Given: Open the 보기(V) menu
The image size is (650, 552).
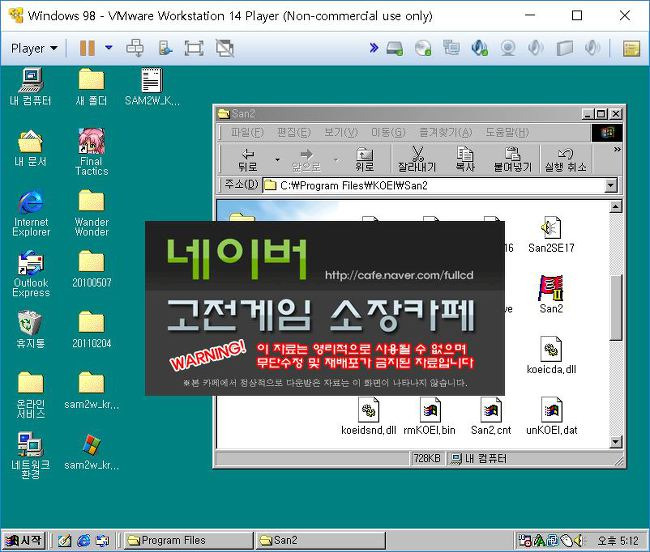Looking at the screenshot, I should coord(341,133).
